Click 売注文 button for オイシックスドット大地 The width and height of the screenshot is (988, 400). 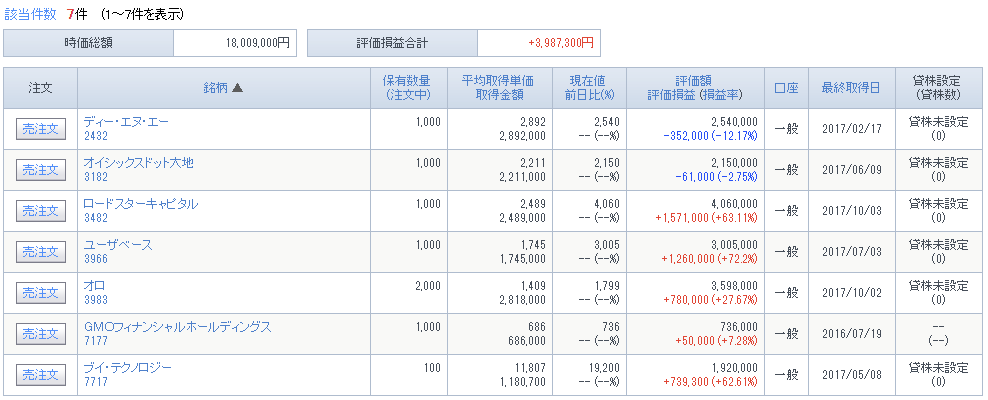pyautogui.click(x=40, y=170)
